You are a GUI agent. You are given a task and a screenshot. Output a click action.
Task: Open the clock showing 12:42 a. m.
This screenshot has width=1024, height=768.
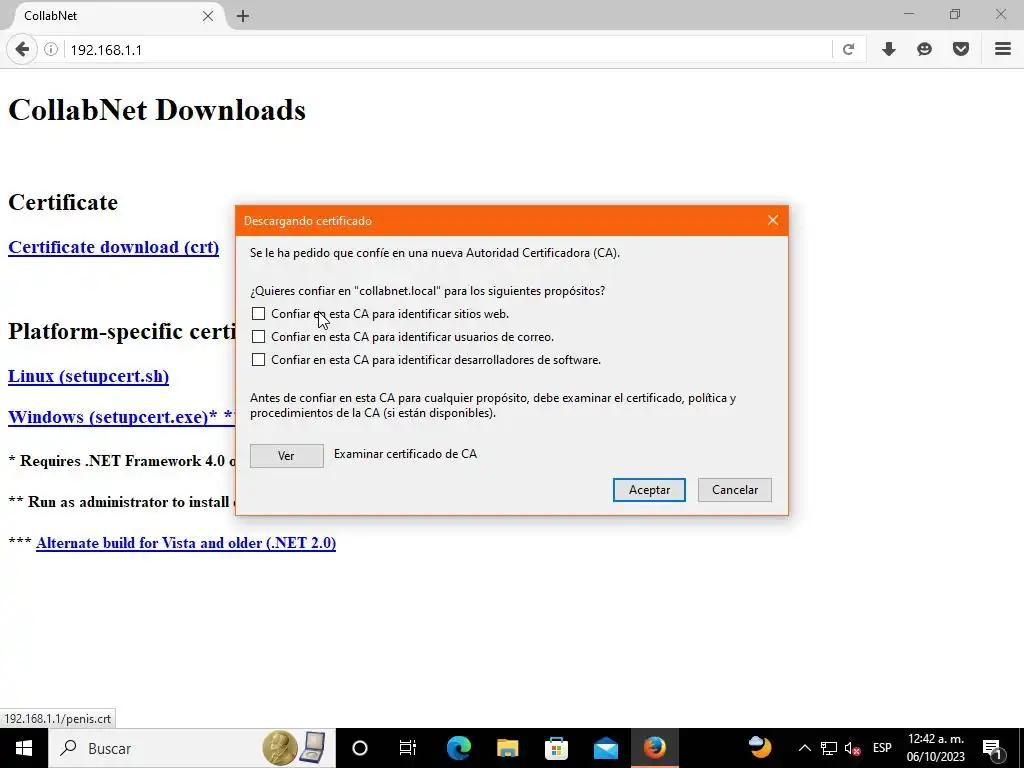(x=935, y=748)
